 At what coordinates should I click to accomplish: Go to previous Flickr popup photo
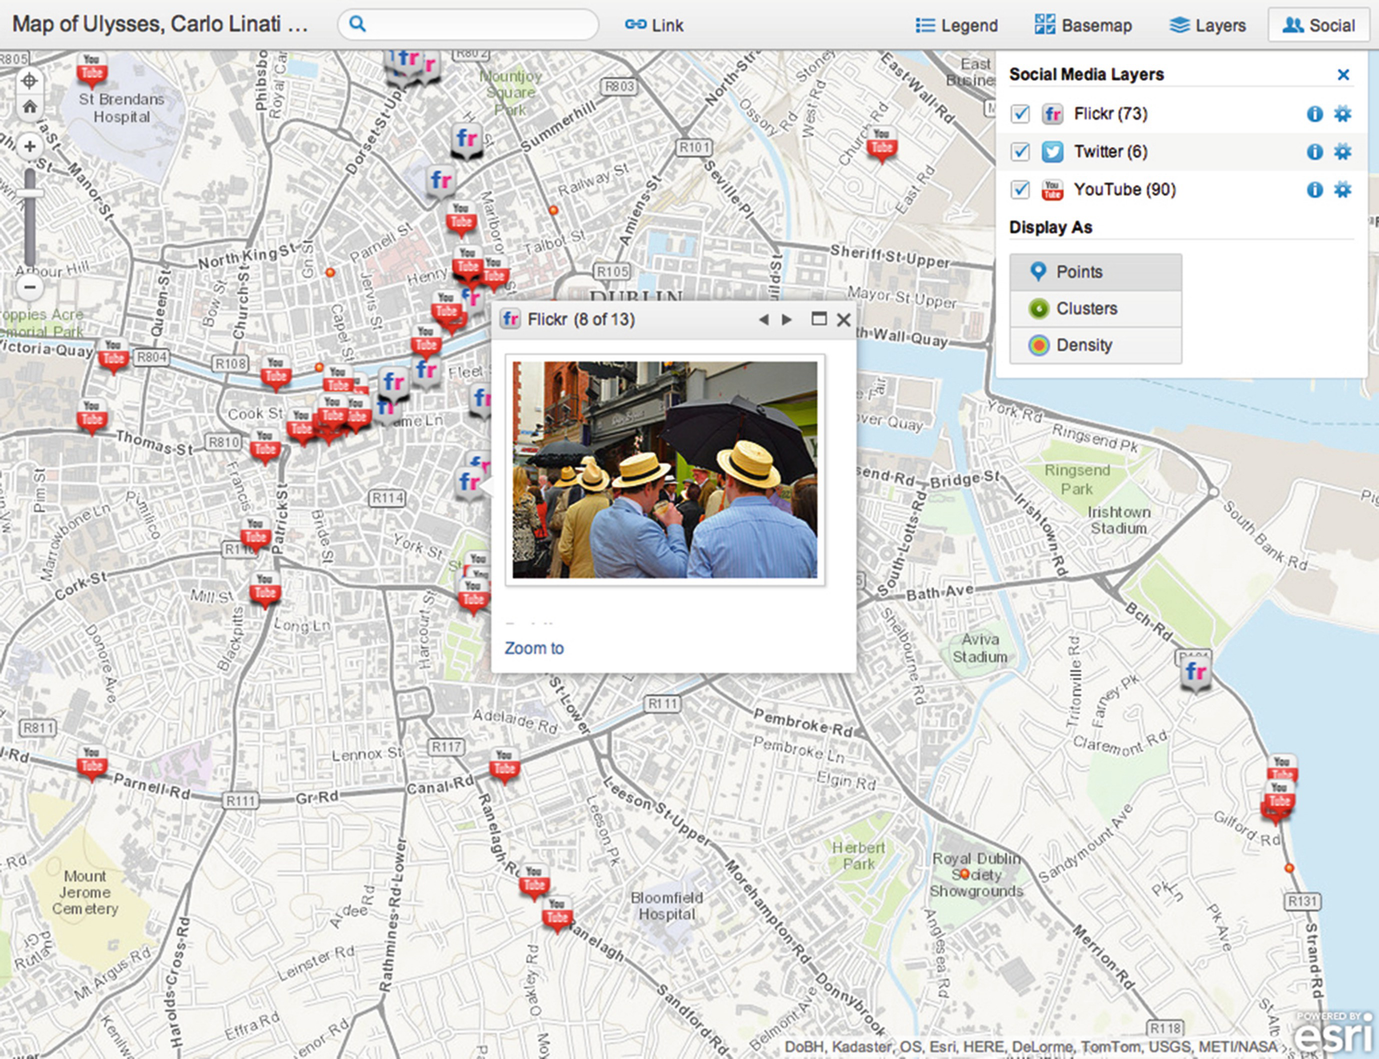coord(763,320)
